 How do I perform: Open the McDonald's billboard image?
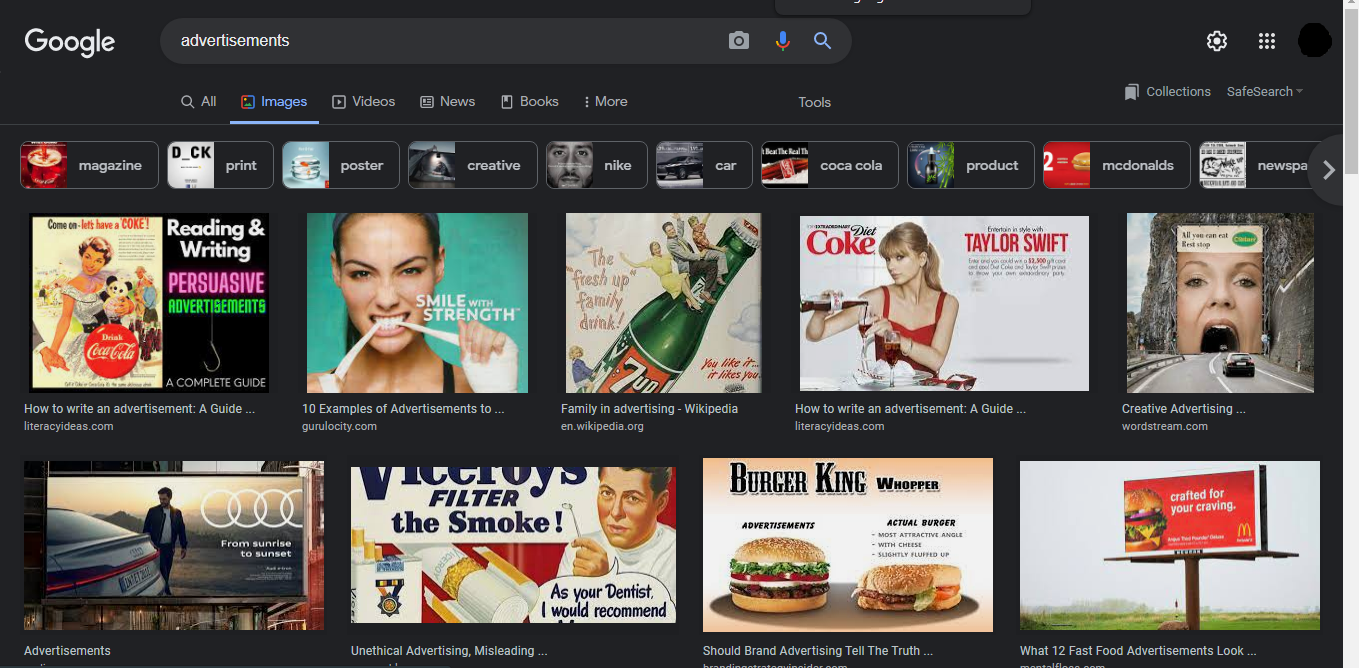(x=1170, y=545)
